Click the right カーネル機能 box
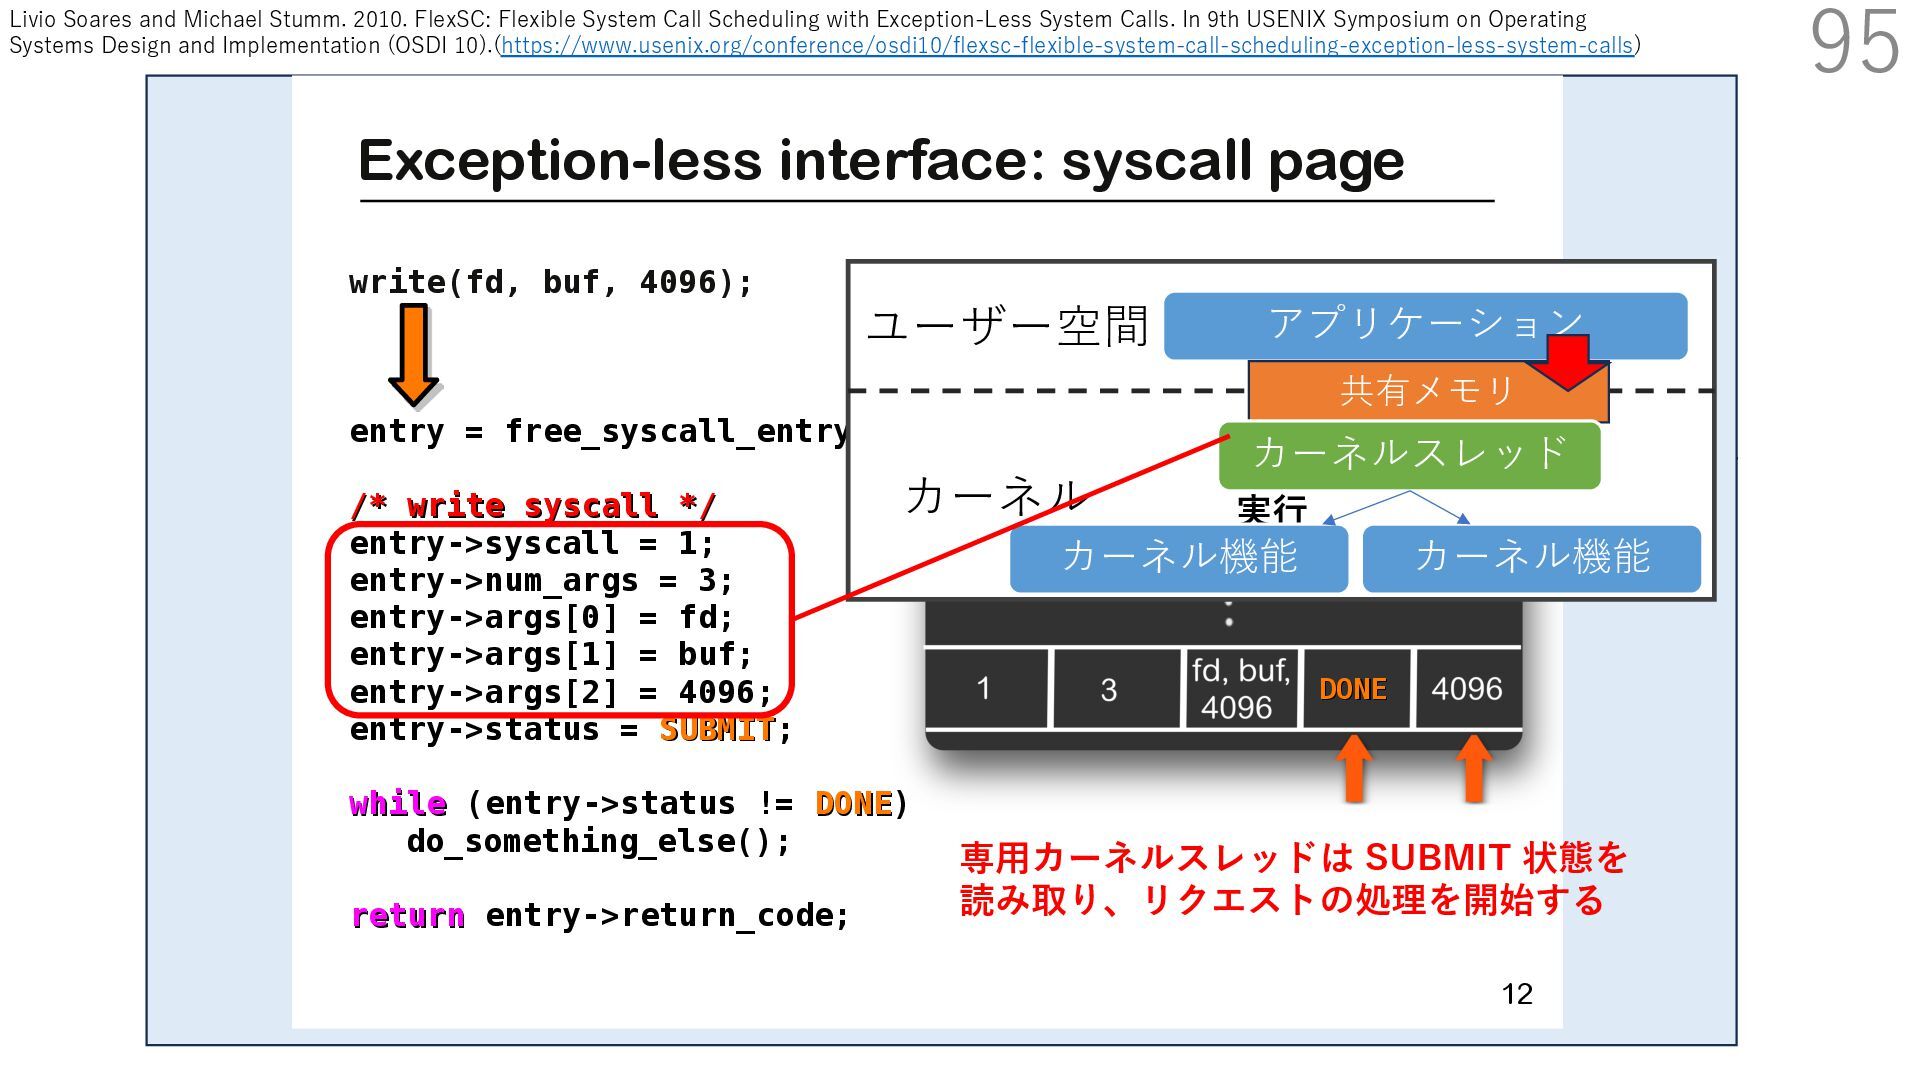The image size is (1920, 1080). (1531, 558)
